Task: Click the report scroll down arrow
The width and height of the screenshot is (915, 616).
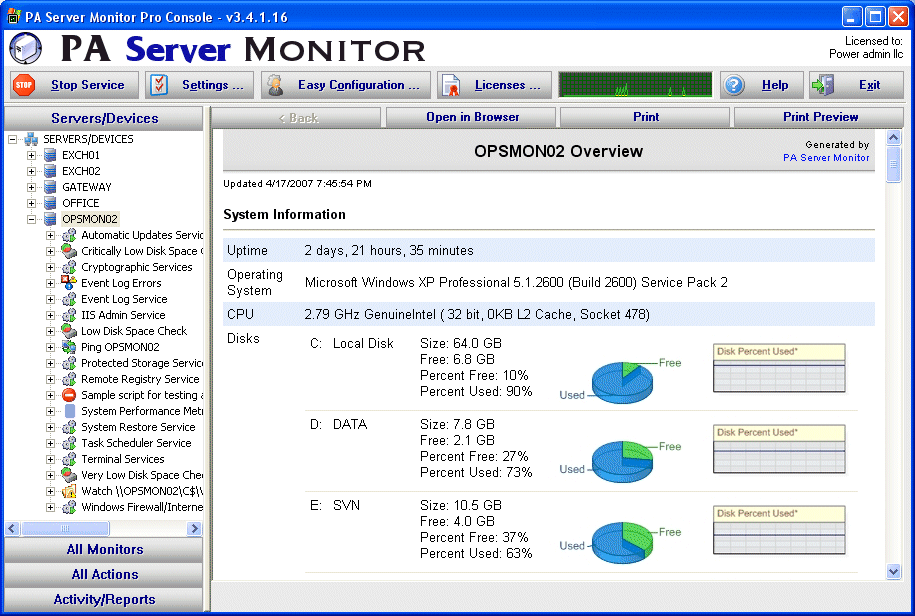Action: [x=893, y=572]
